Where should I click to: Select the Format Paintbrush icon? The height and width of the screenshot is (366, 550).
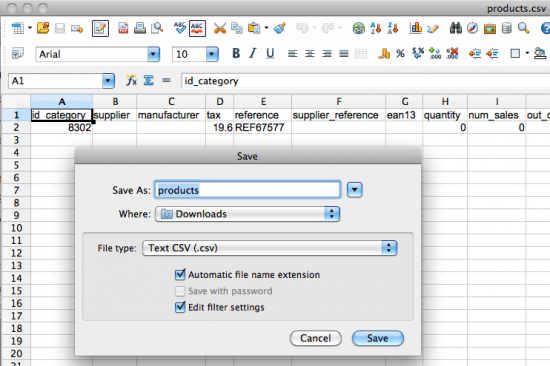click(280, 28)
